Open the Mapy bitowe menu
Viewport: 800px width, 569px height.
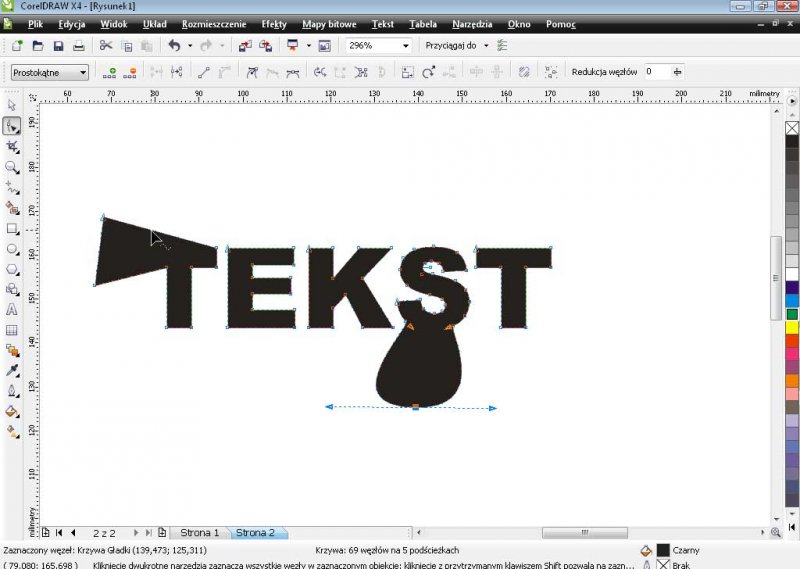[x=329, y=23]
